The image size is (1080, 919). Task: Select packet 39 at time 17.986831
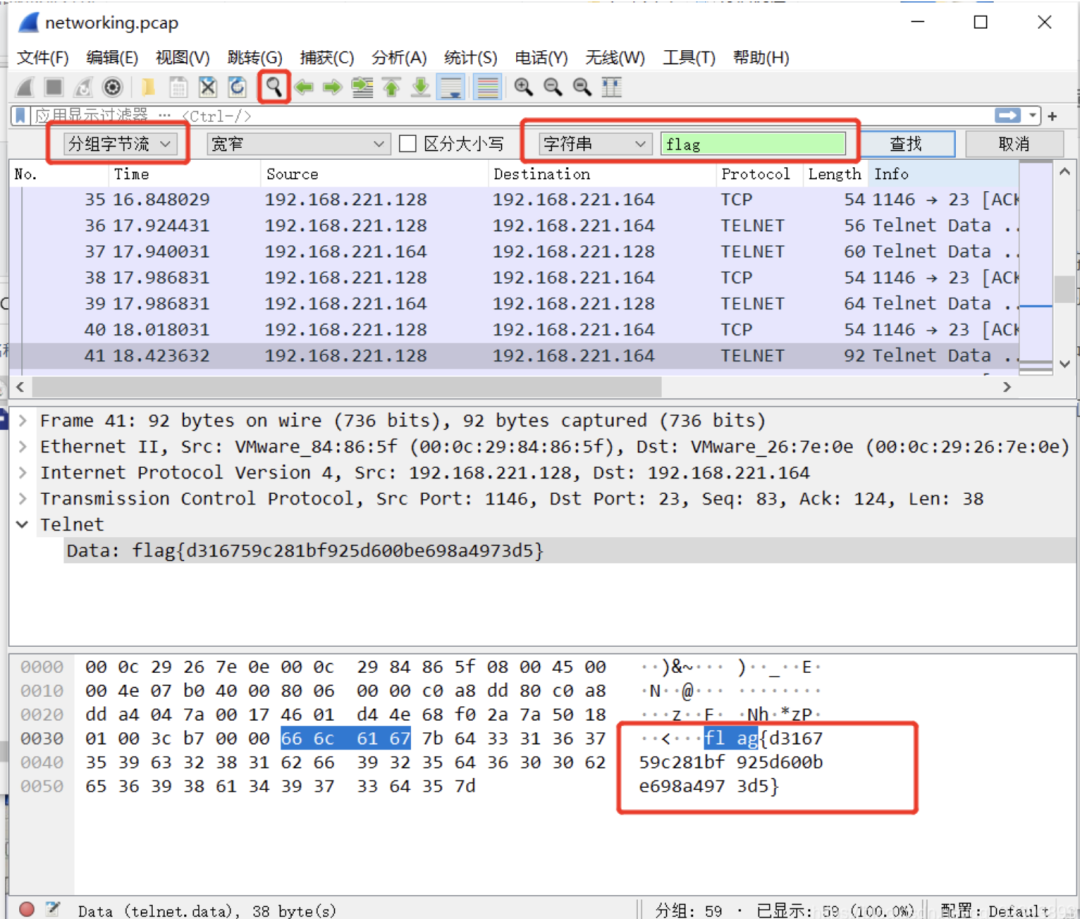[514, 304]
